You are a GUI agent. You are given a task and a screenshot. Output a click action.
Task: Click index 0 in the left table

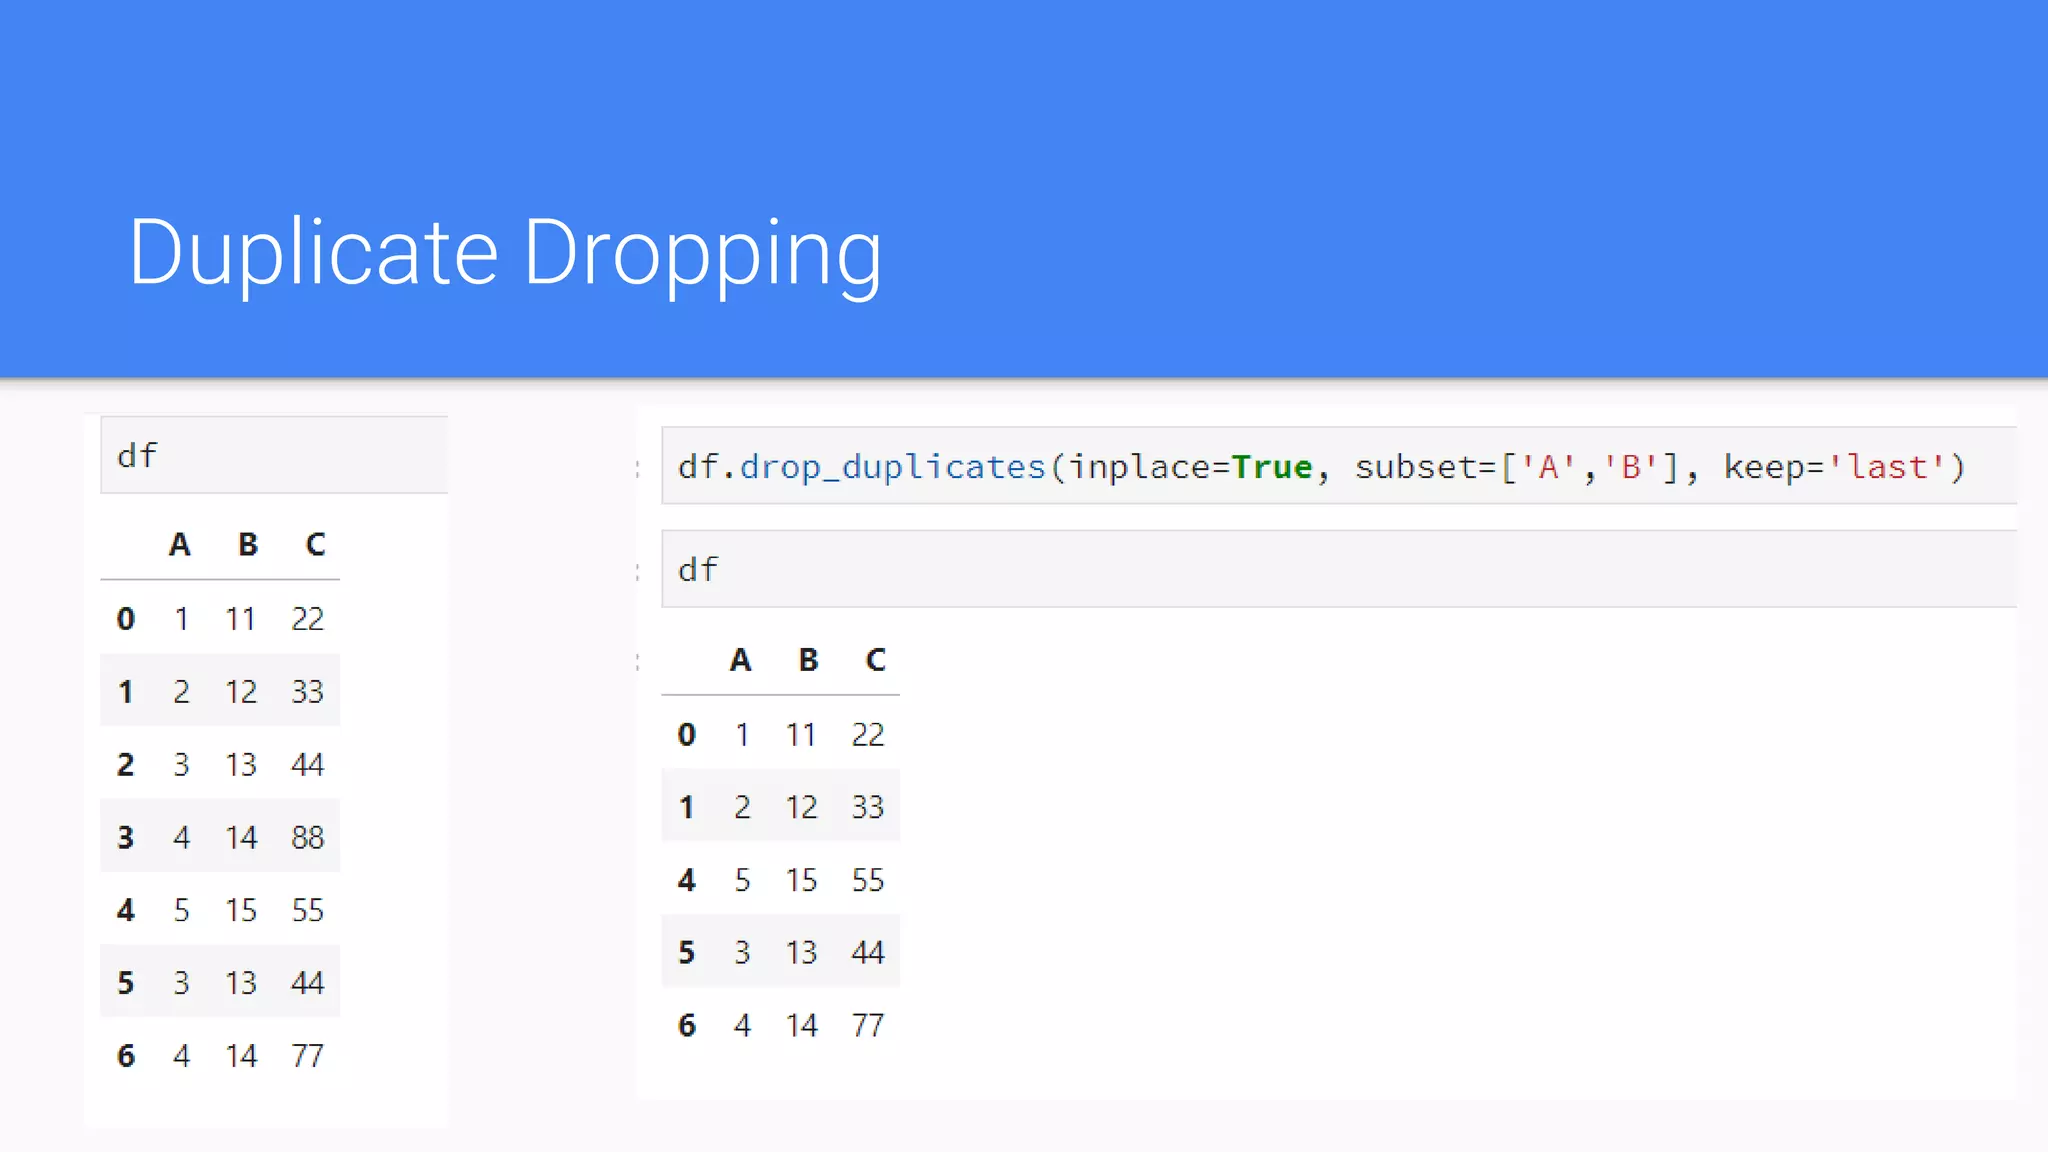coord(125,619)
